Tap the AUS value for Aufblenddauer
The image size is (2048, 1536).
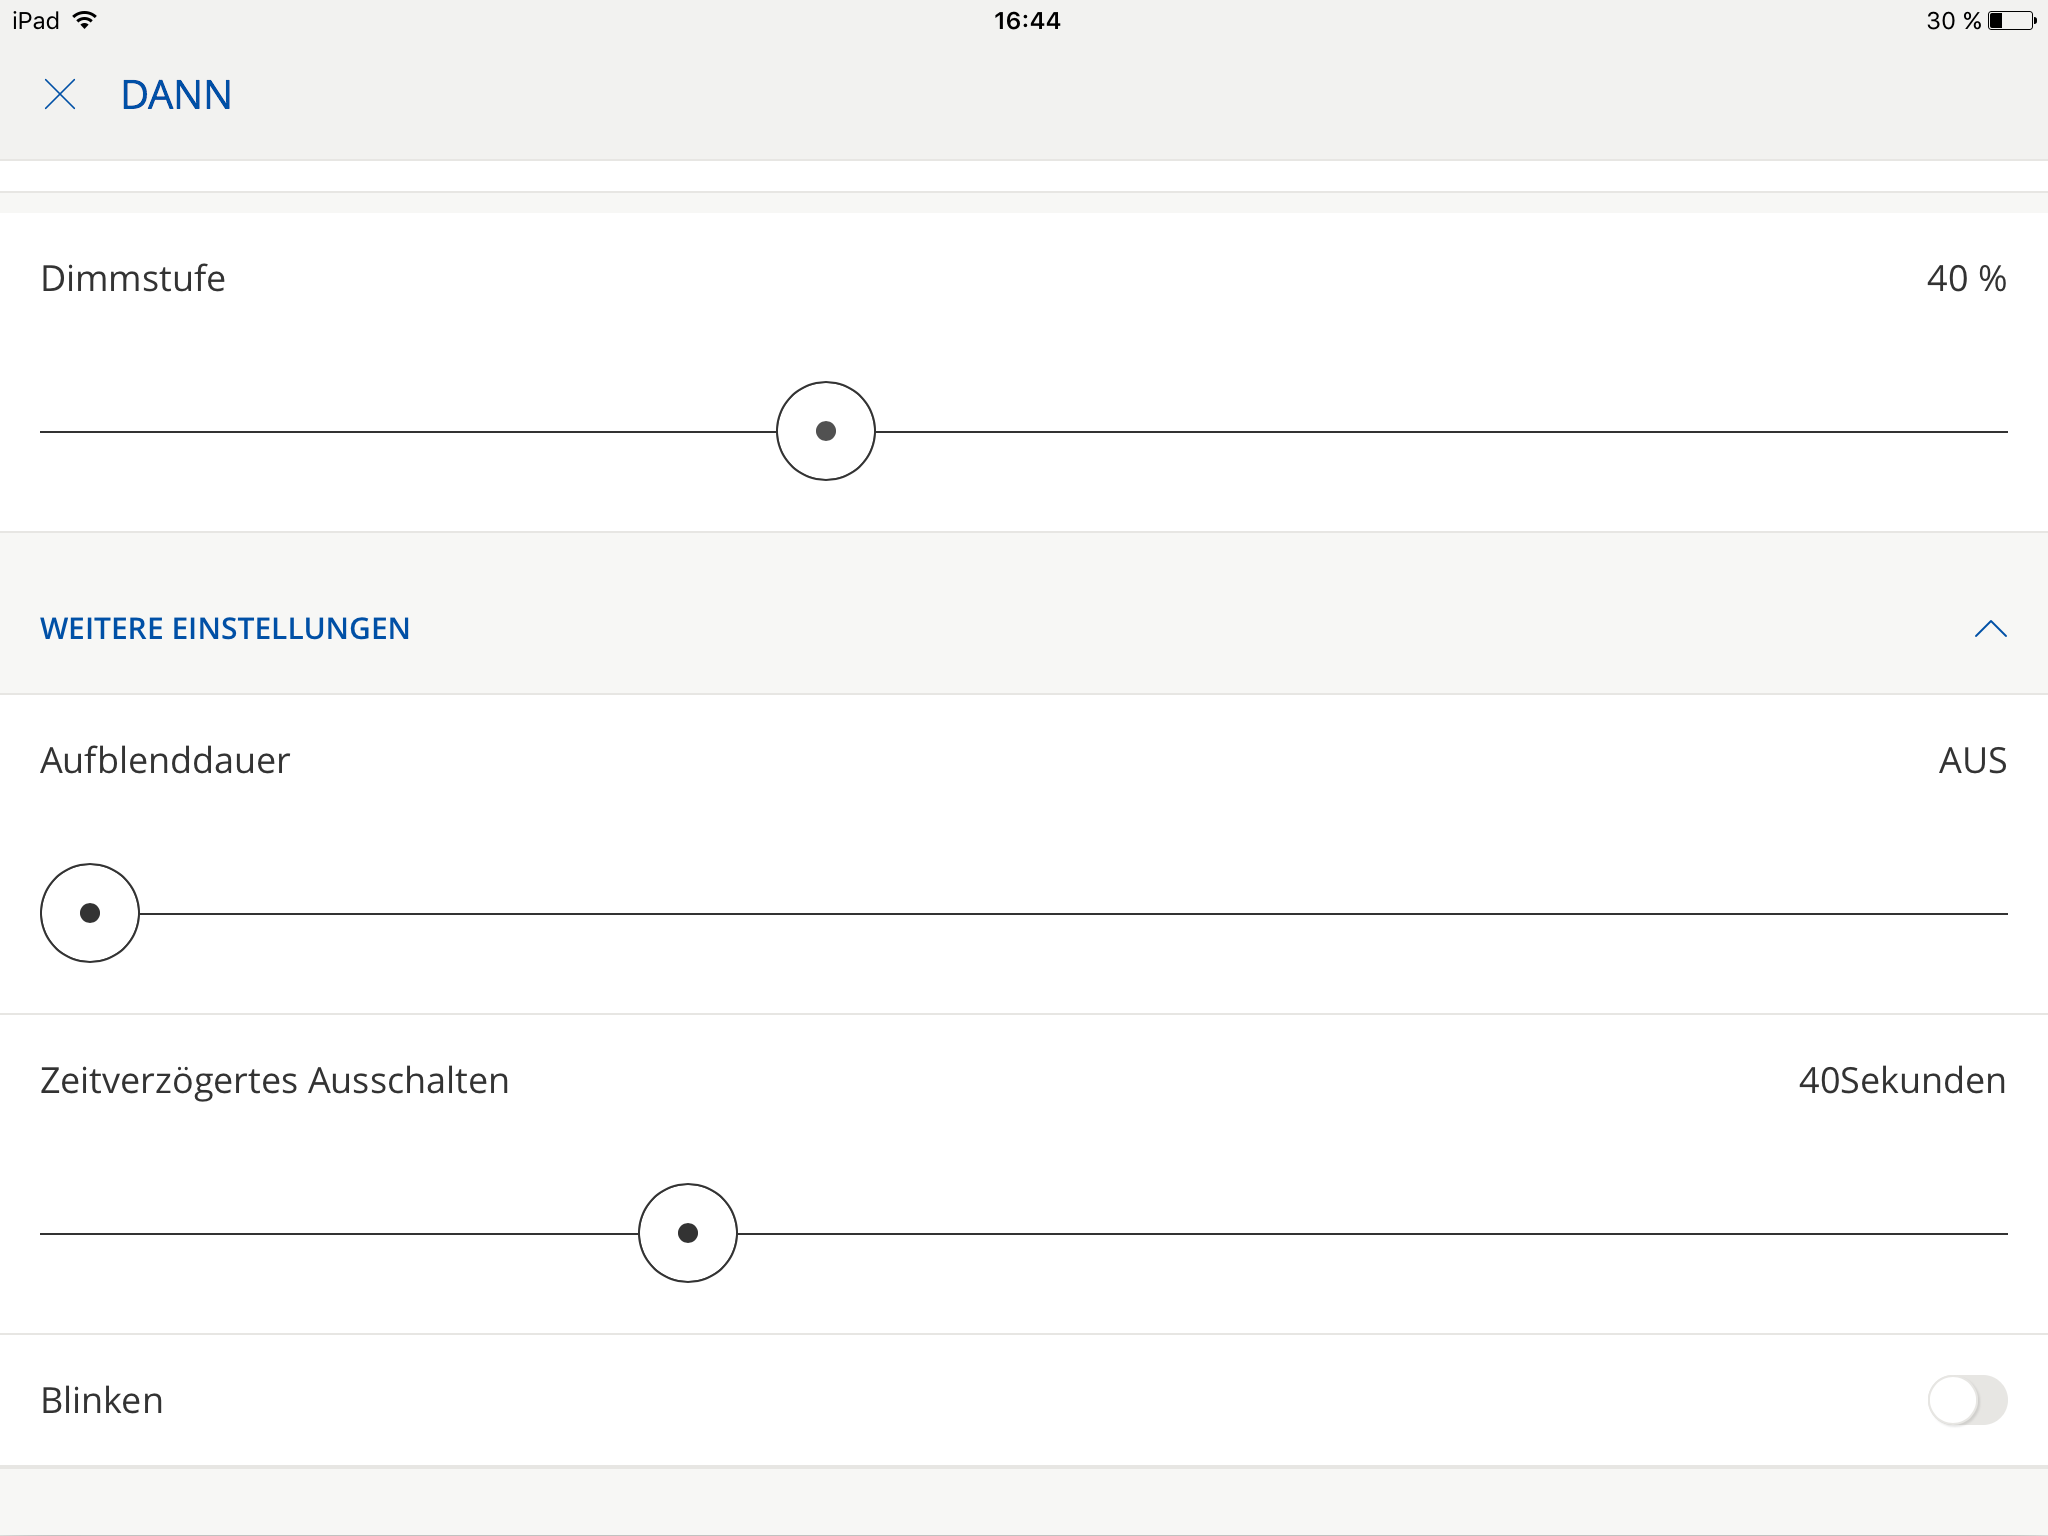pos(1972,761)
